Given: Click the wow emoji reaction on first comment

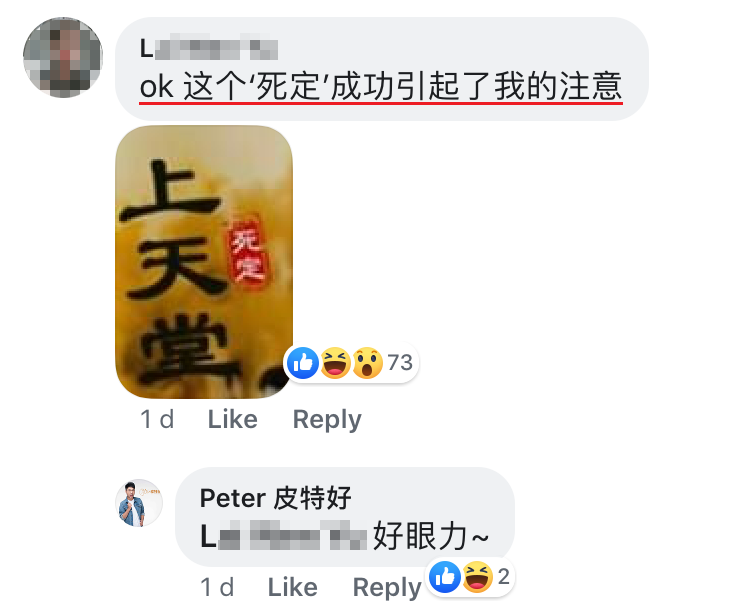Looking at the screenshot, I should [x=367, y=363].
